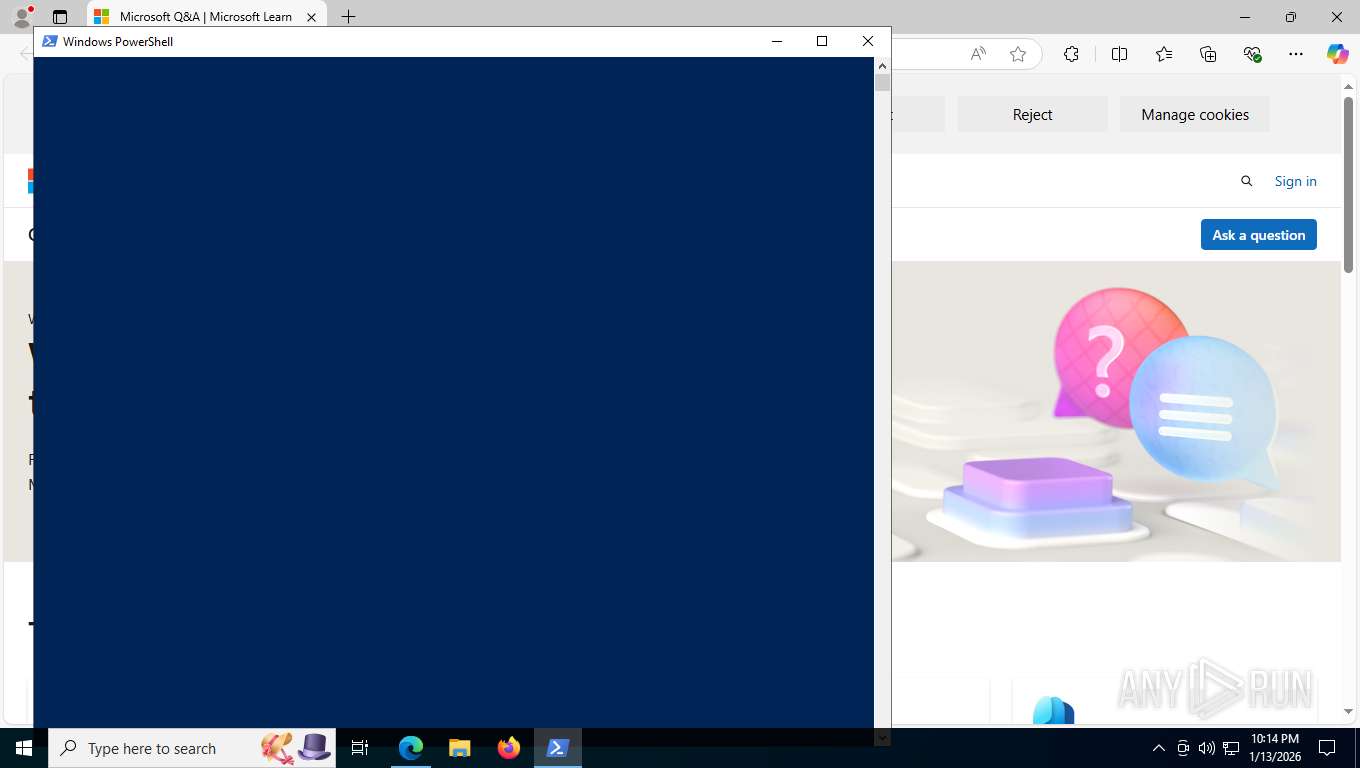
Task: Open Edge Collections icon
Action: point(1208,54)
